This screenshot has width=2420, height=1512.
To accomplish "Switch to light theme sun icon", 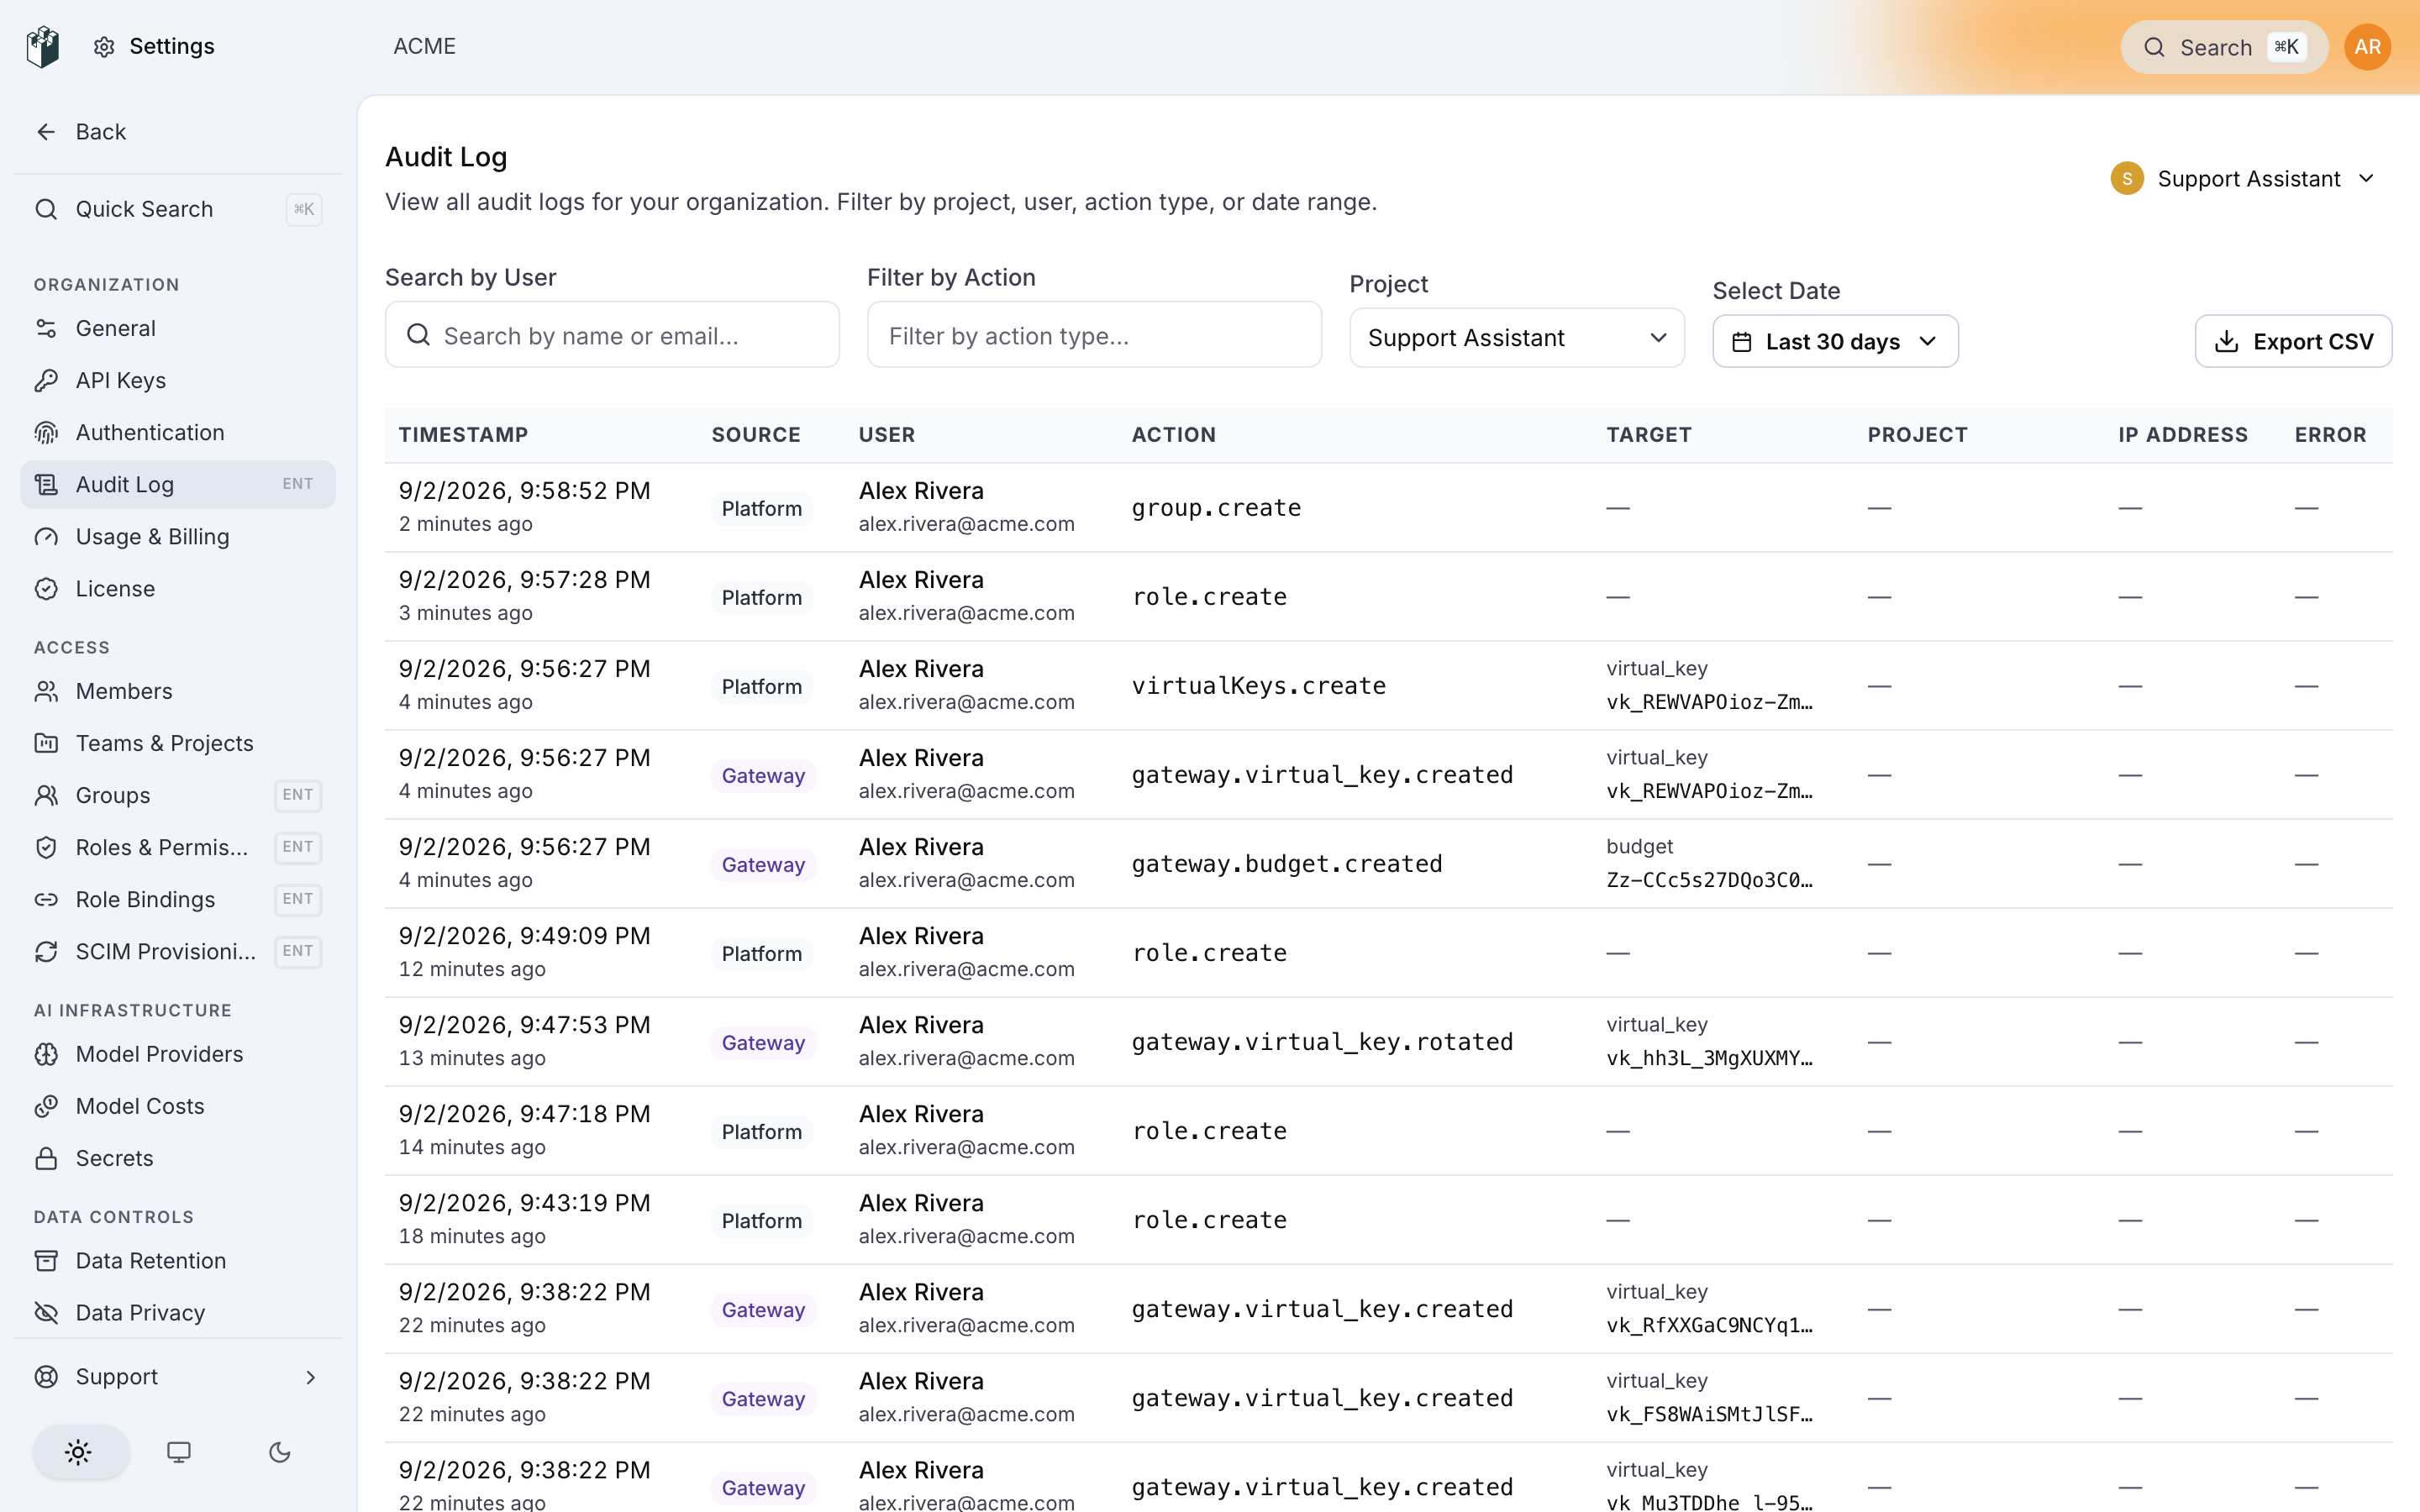I will pyautogui.click(x=79, y=1452).
